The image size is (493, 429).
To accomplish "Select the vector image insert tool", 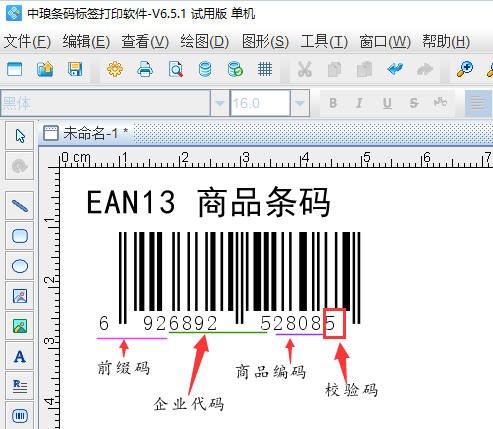I will tap(20, 296).
